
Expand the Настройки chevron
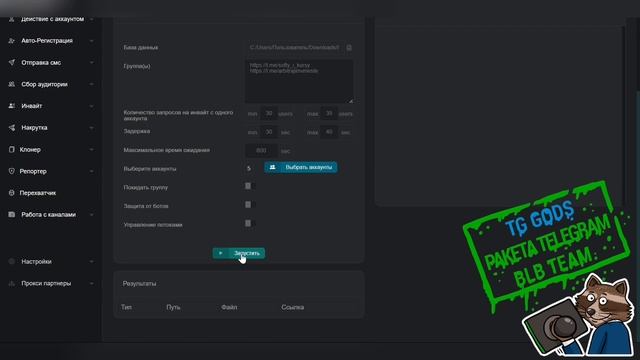point(91,261)
